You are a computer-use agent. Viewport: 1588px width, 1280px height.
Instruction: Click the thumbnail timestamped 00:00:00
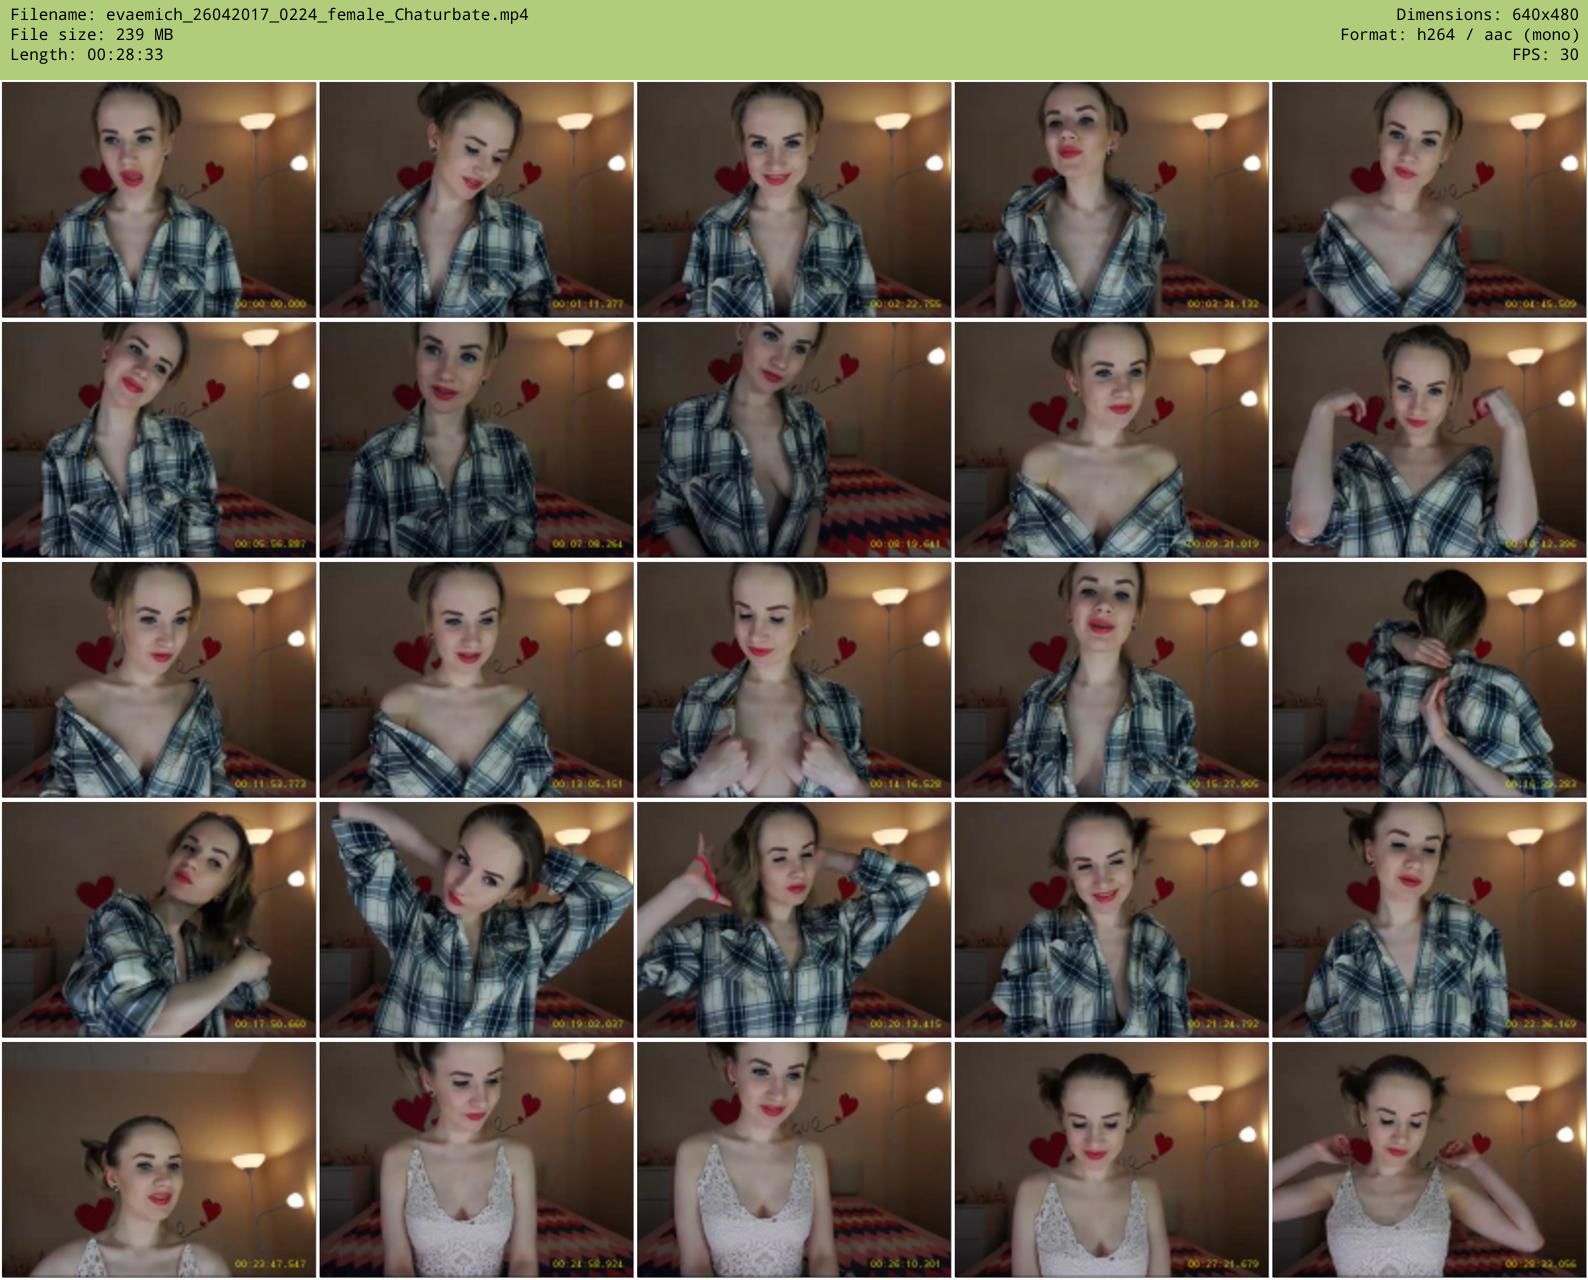coord(159,200)
